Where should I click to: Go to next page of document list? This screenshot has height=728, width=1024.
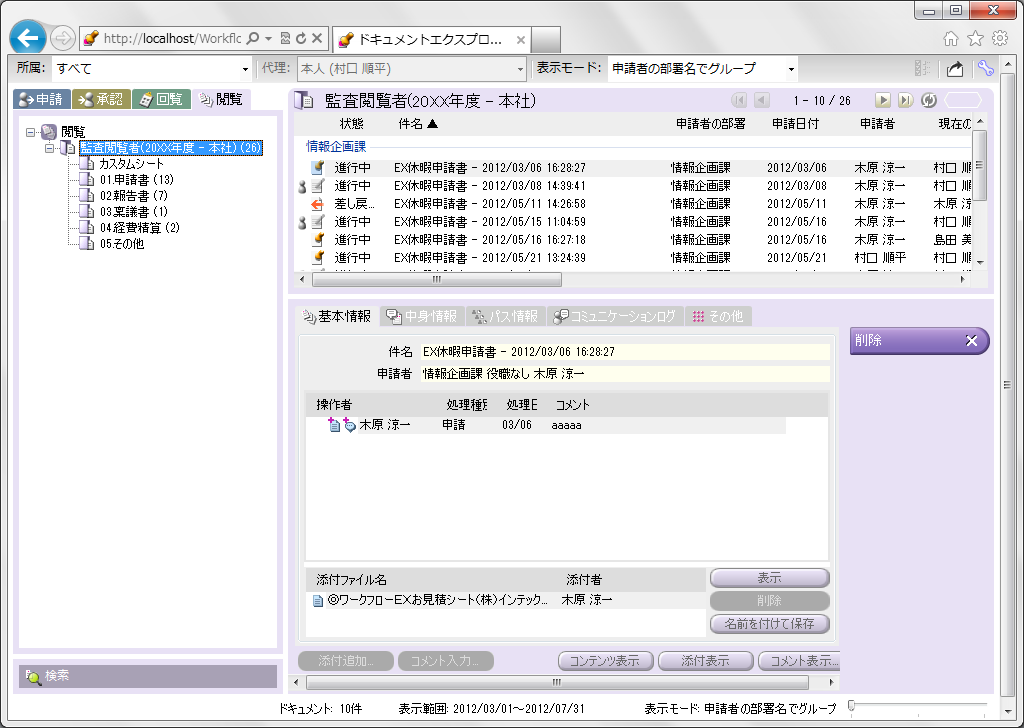click(x=882, y=100)
